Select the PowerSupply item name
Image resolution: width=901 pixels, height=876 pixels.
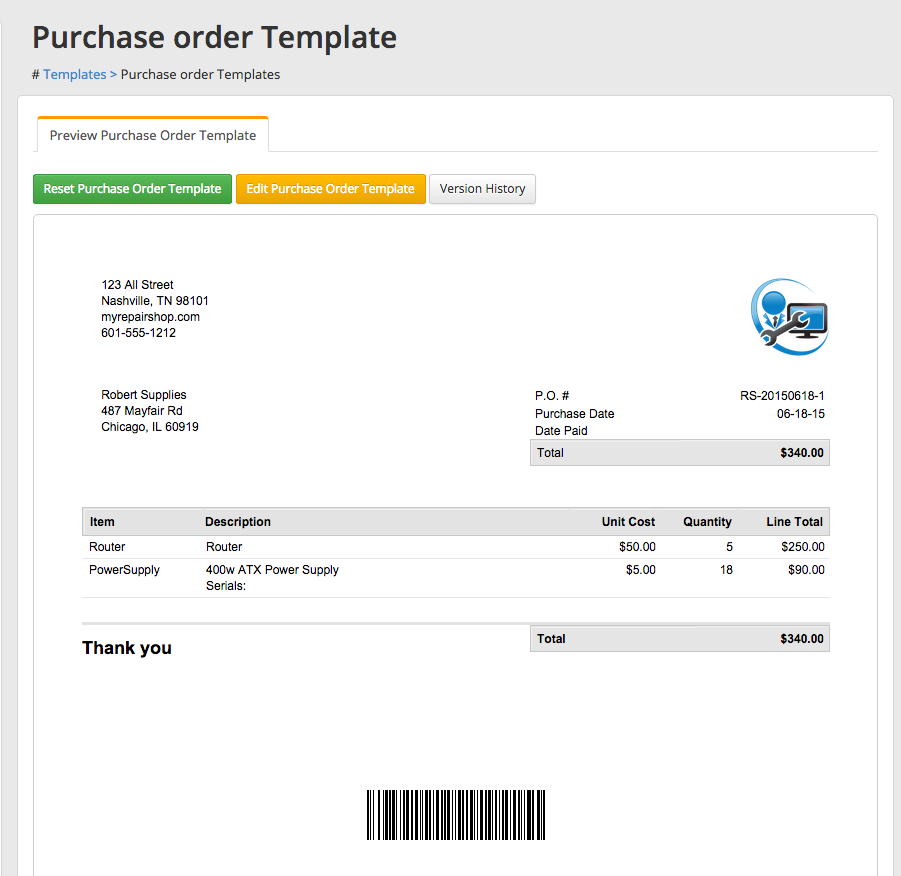pyautogui.click(x=124, y=570)
